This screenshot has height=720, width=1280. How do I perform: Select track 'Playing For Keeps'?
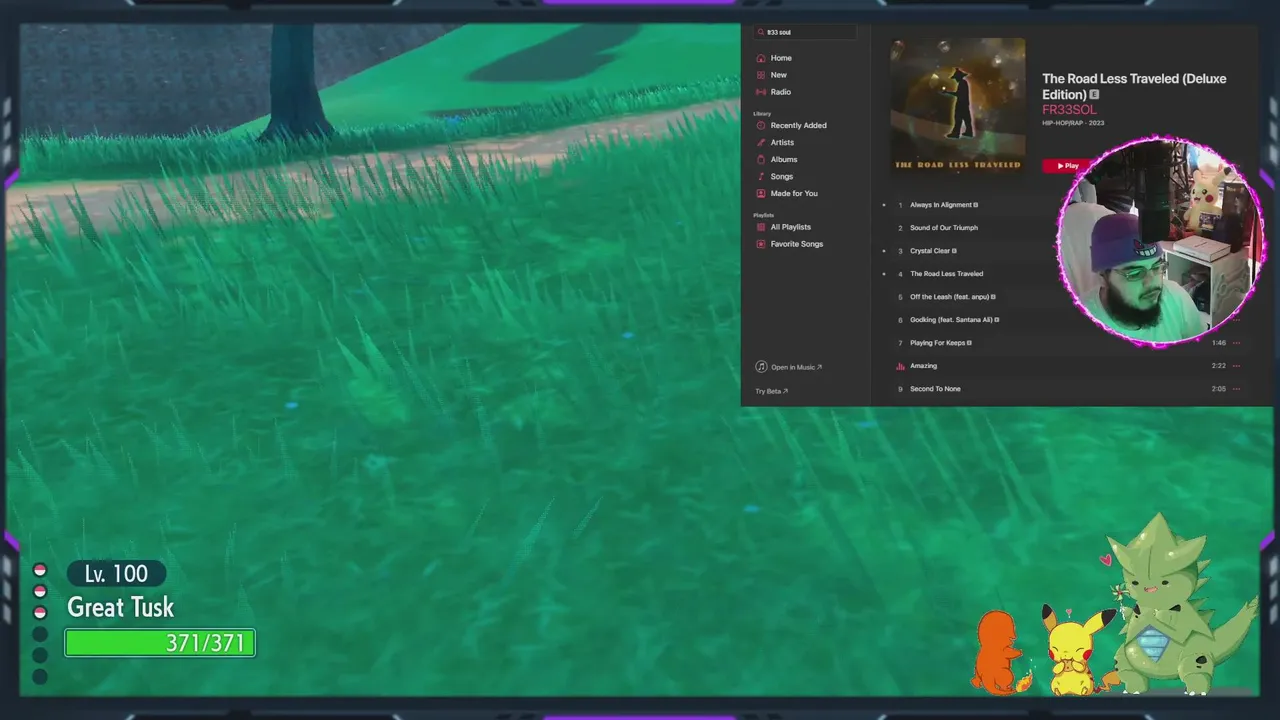pyautogui.click(x=941, y=343)
